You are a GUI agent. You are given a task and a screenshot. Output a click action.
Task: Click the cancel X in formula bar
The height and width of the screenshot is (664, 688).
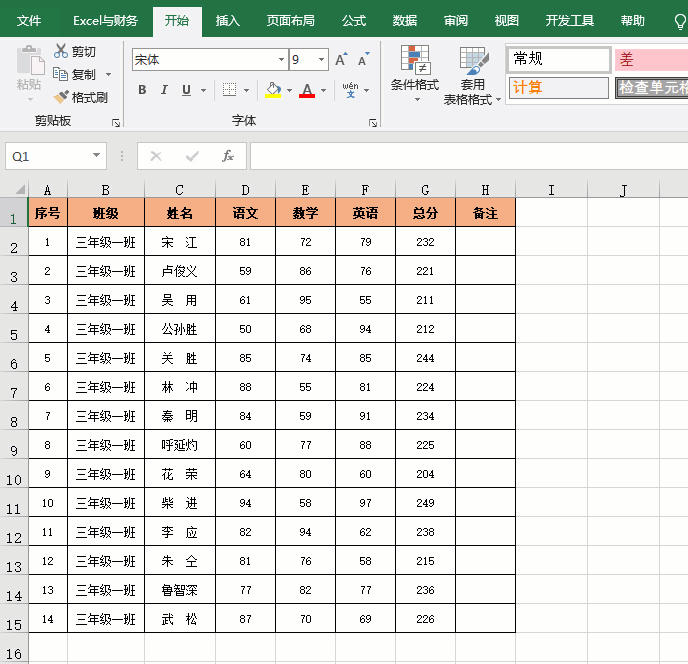pos(156,156)
